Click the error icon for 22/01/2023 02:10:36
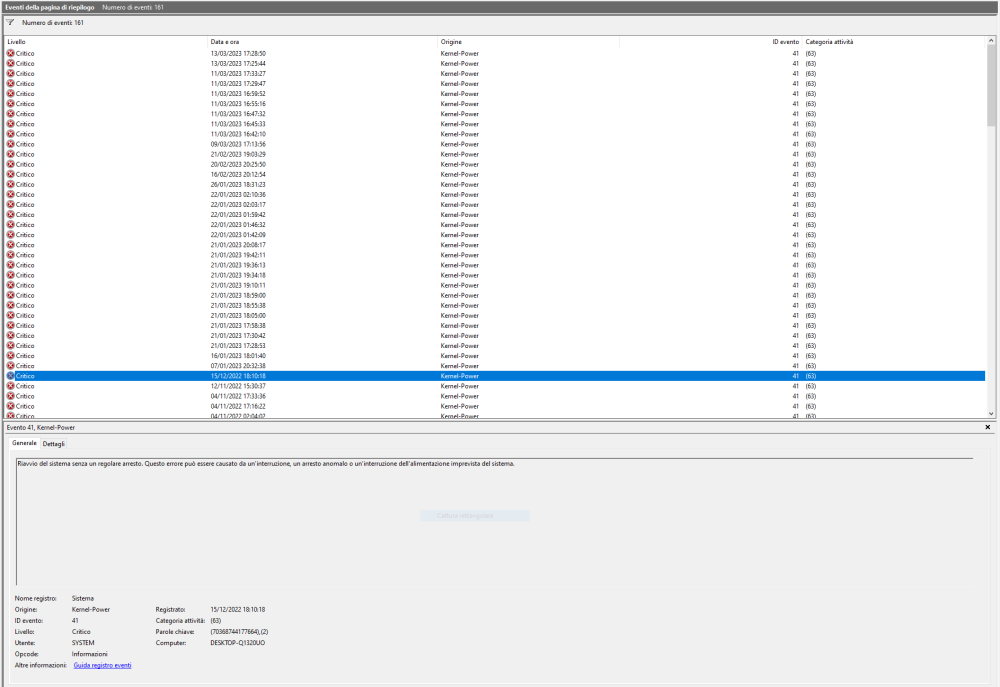 [x=10, y=195]
